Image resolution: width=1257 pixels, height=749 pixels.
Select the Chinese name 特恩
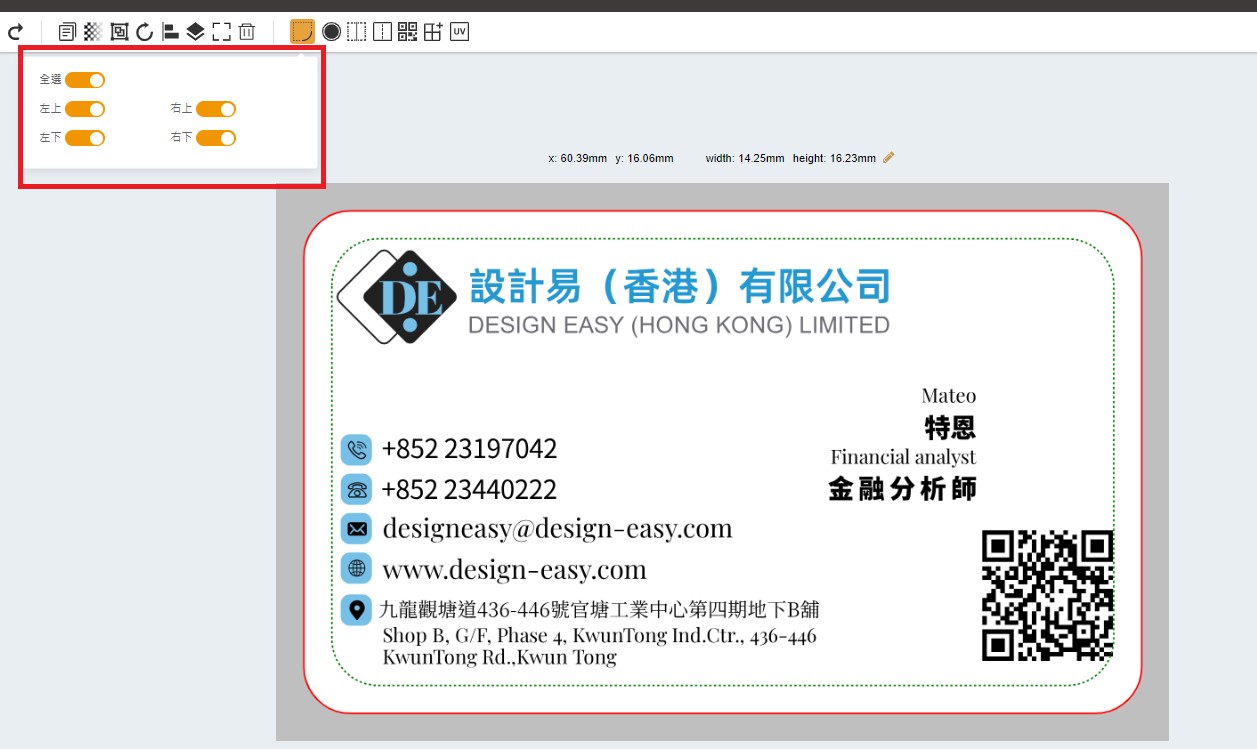point(950,428)
